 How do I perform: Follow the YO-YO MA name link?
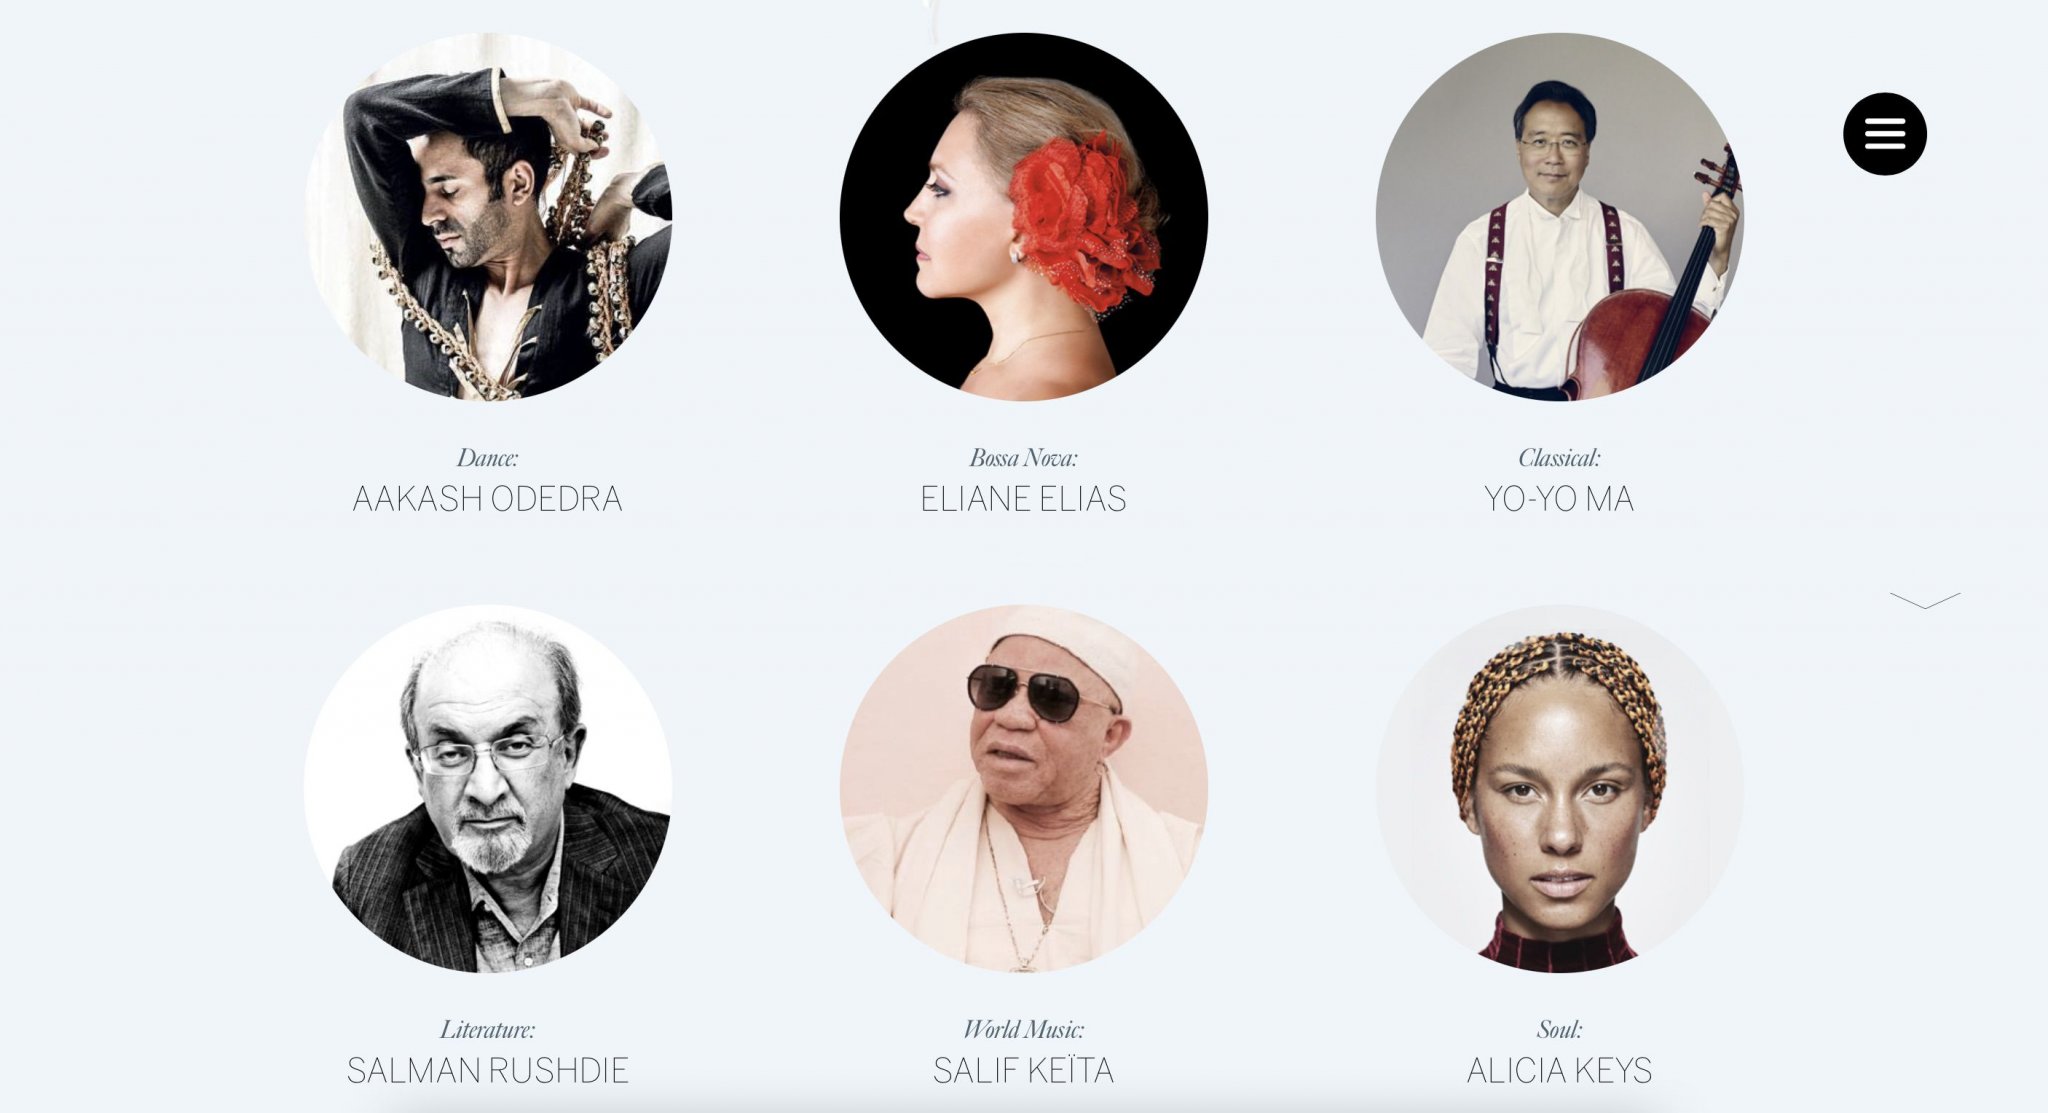1559,499
